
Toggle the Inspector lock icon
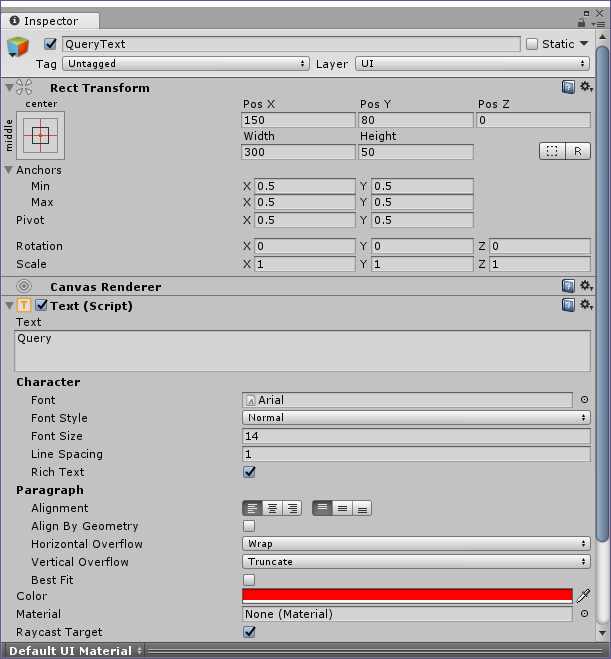pos(581,23)
